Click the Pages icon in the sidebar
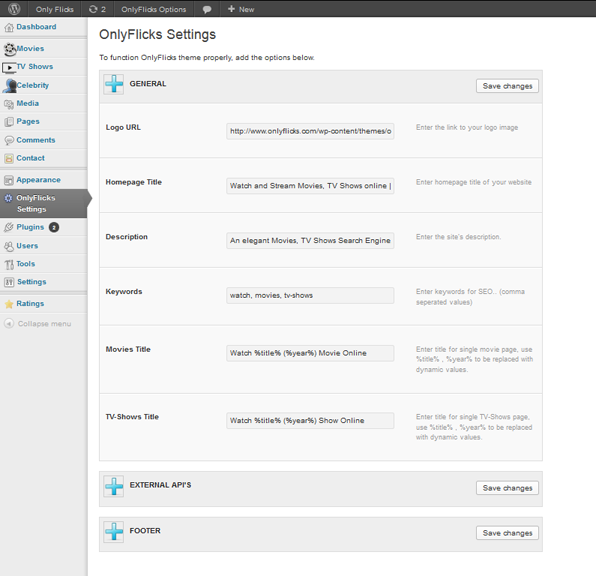Image resolution: width=596 pixels, height=576 pixels. tap(9, 122)
